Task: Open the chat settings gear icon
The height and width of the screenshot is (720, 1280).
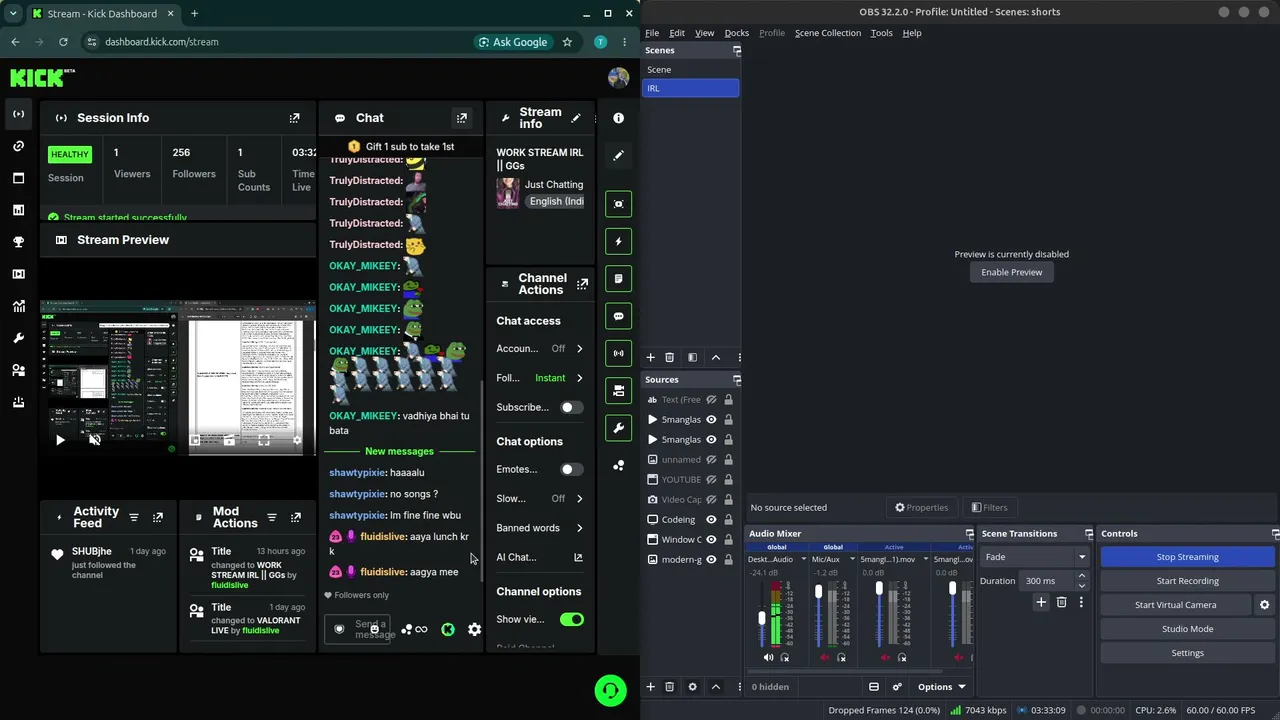Action: 474,629
